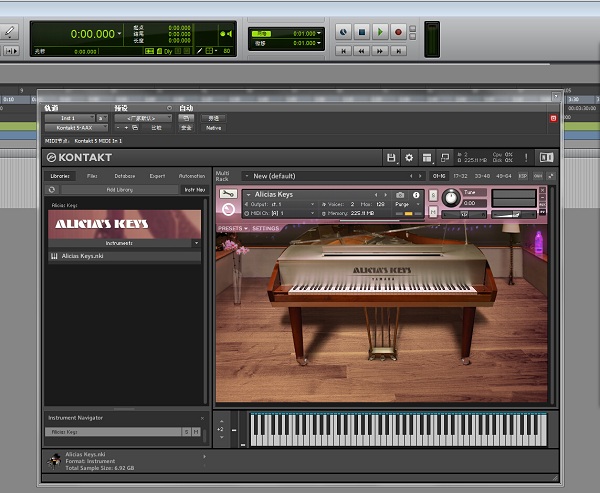Open instrument edit mode wrench
This screenshot has height=493, width=600.
click(228, 194)
